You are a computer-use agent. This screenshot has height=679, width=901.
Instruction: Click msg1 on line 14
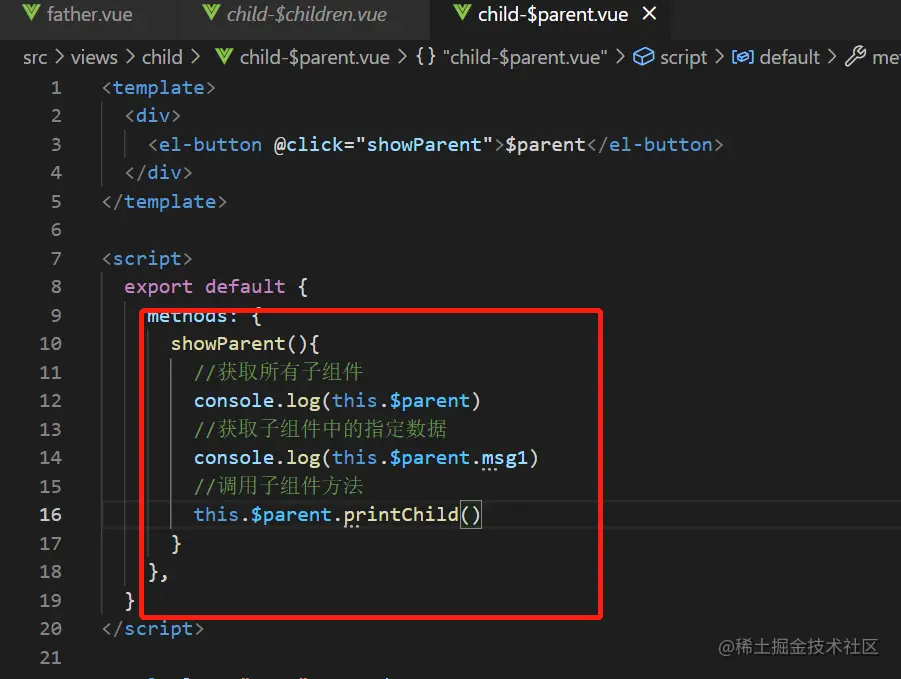point(504,458)
